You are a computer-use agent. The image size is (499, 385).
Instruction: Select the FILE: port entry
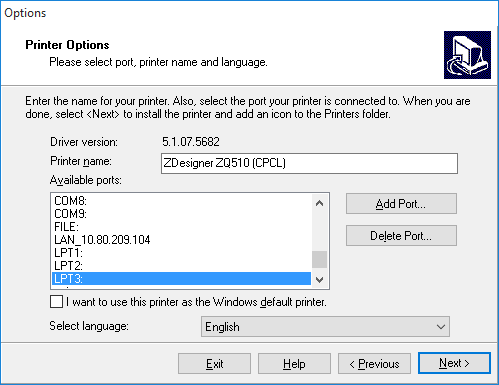pyautogui.click(x=181, y=227)
